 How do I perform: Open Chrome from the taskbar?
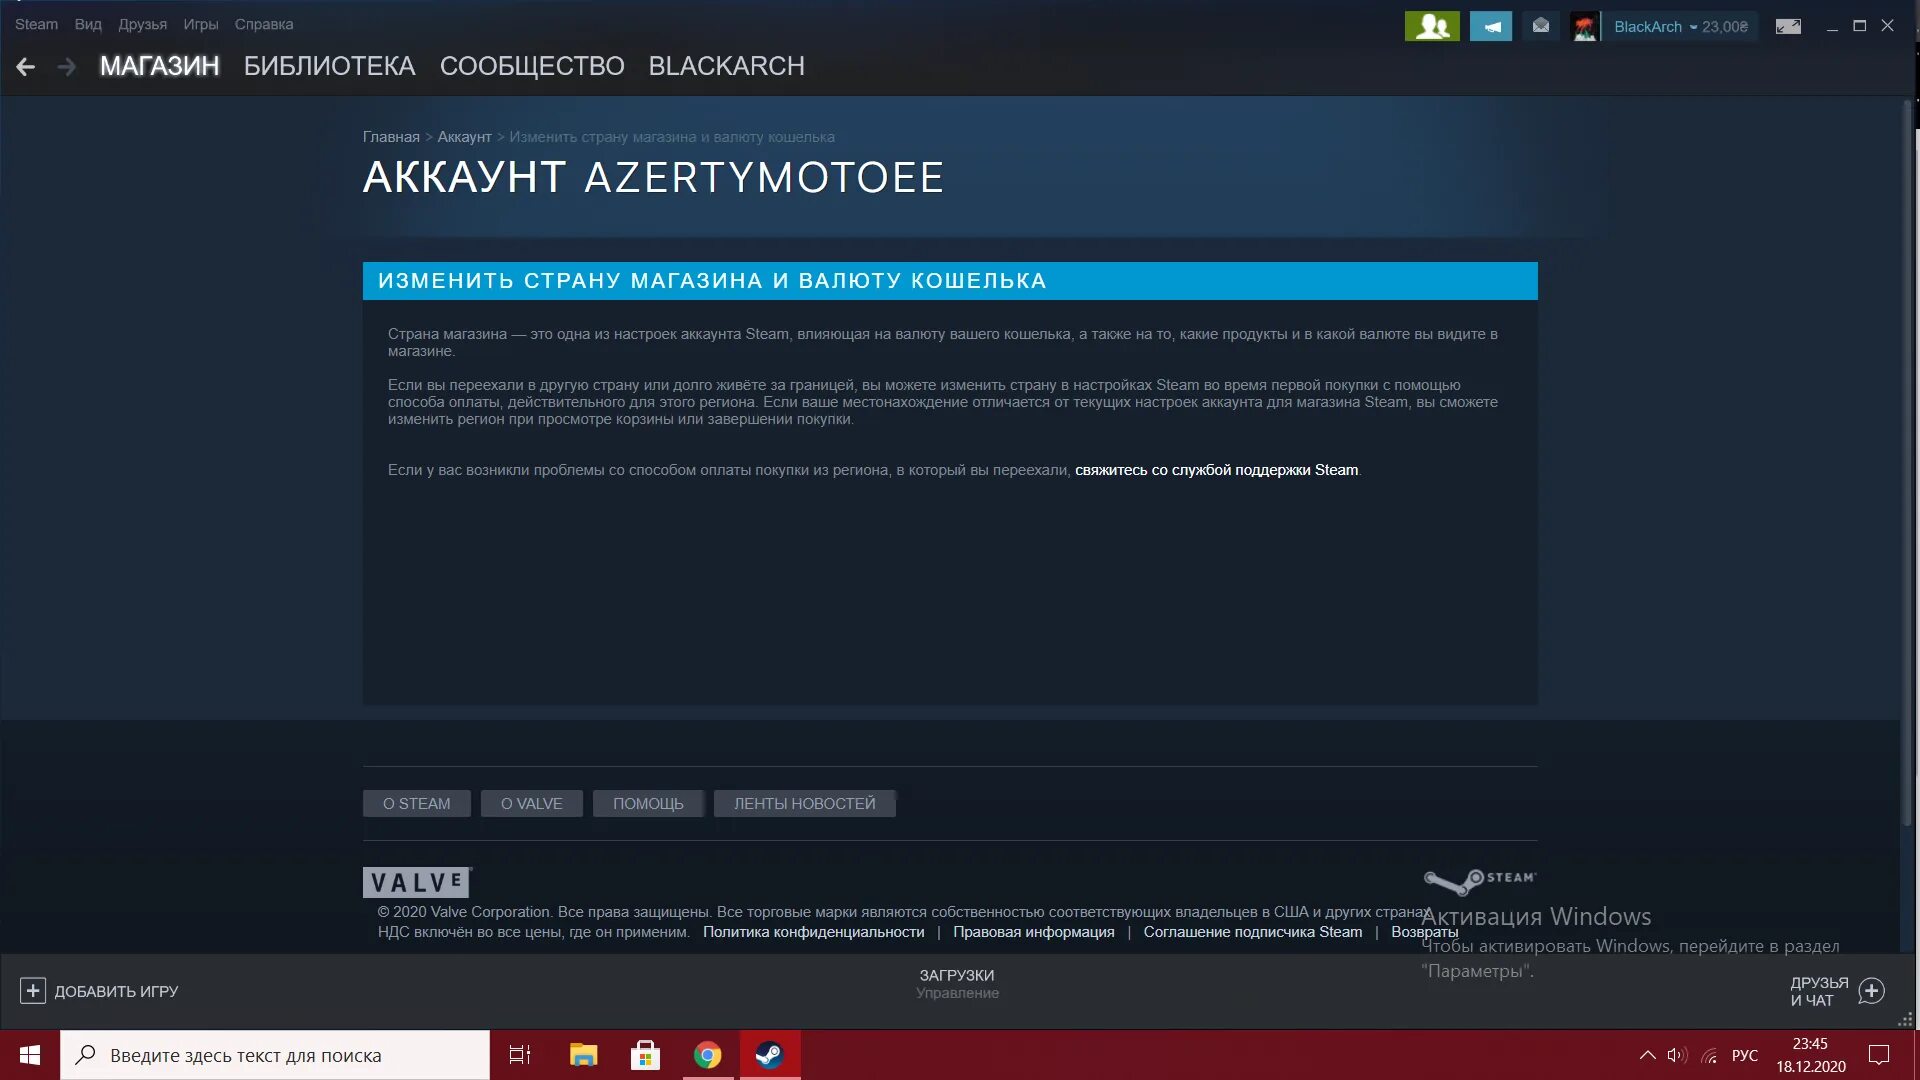707,1055
